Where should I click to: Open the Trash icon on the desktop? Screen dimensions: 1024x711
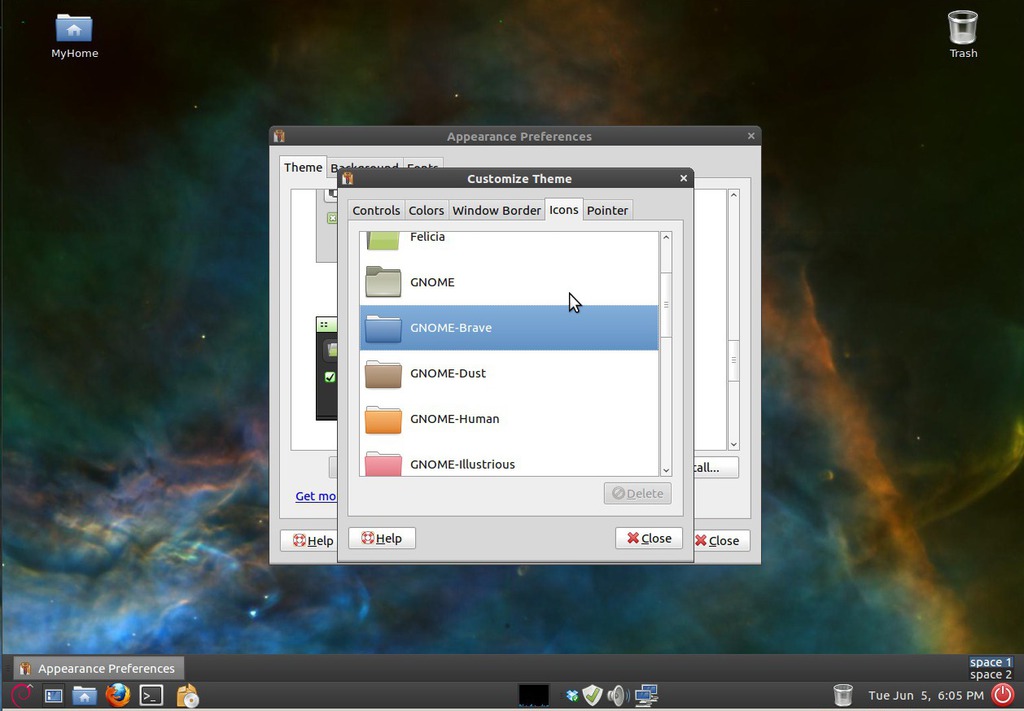point(963,27)
